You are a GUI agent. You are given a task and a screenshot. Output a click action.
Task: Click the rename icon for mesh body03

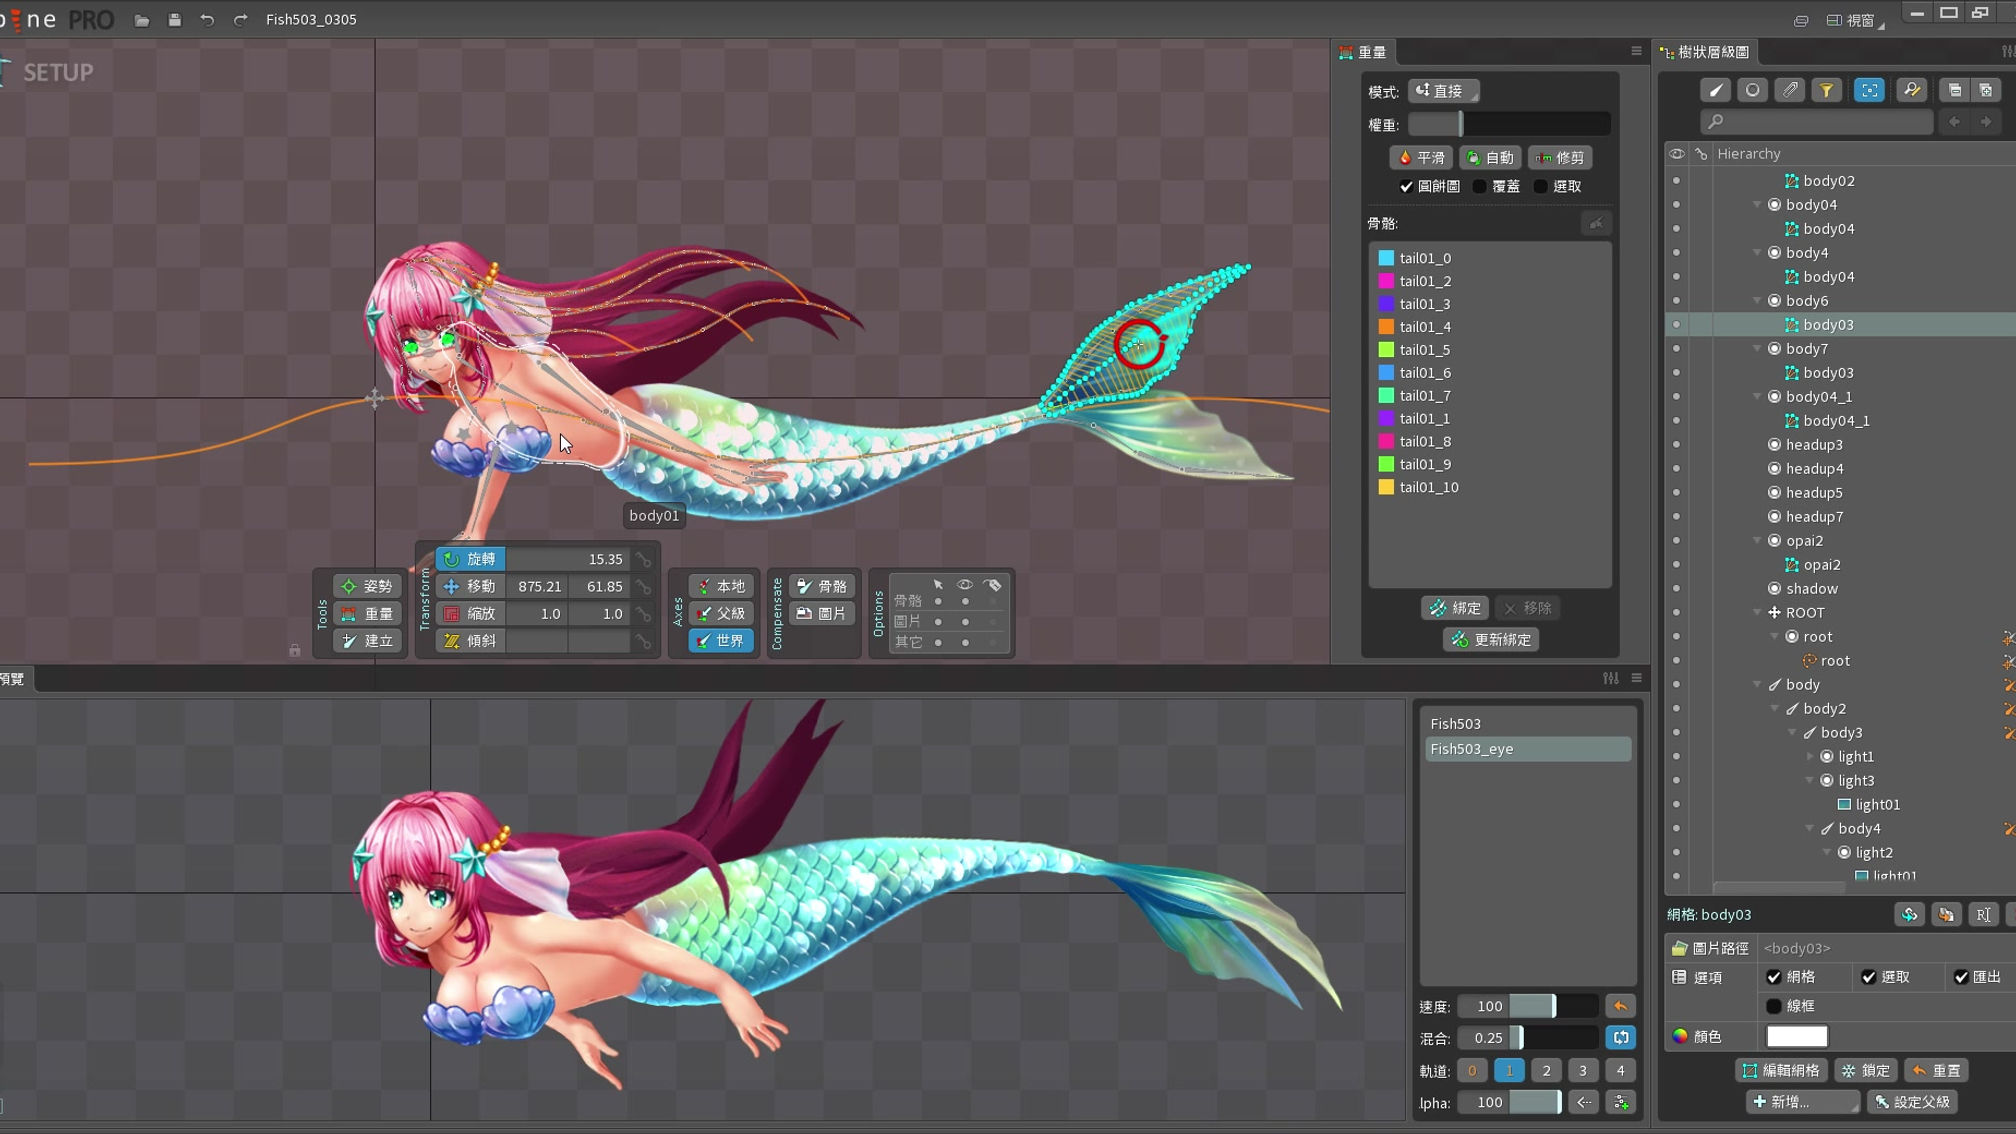[1983, 914]
